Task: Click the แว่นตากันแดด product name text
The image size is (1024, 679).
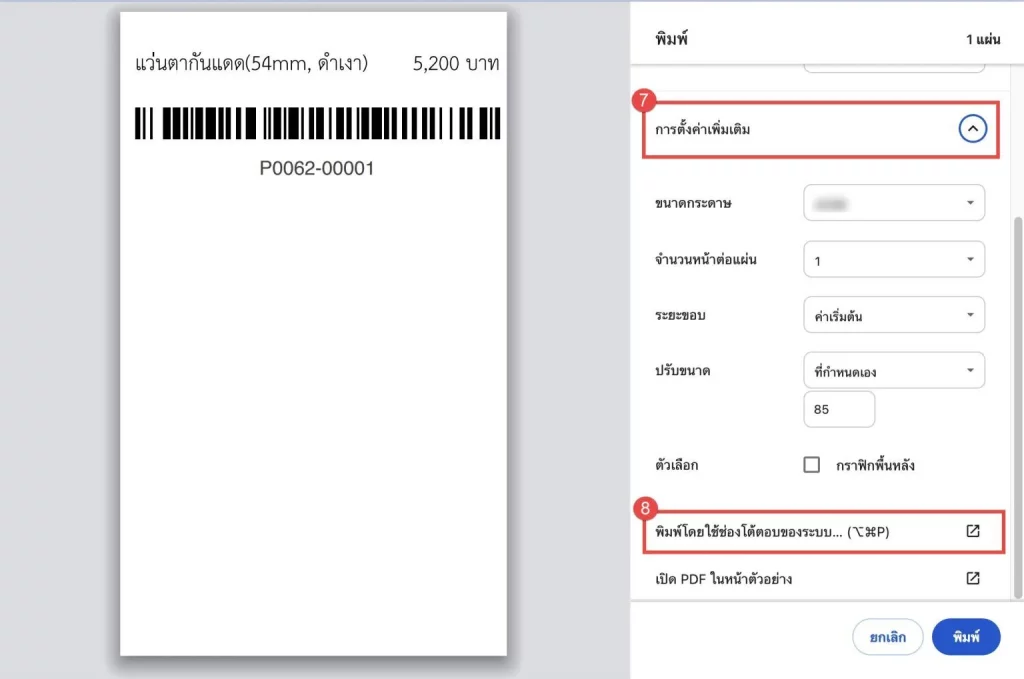Action: pyautogui.click(x=251, y=63)
